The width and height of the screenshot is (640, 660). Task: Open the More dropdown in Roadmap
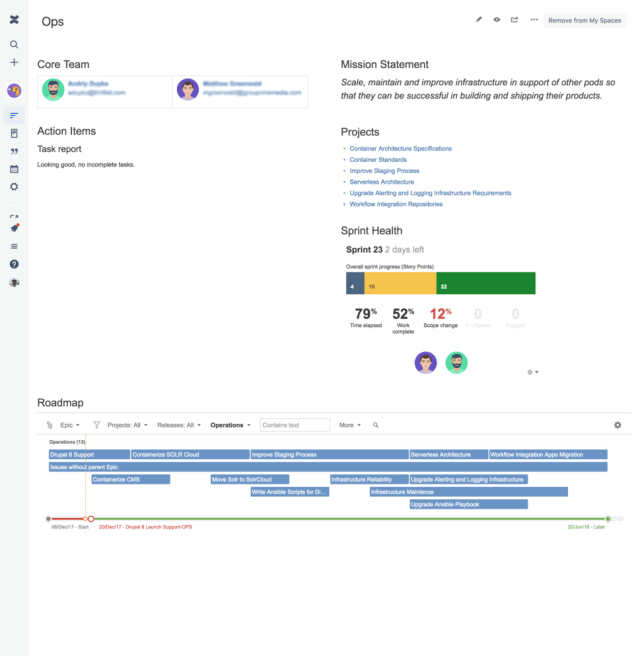[350, 425]
